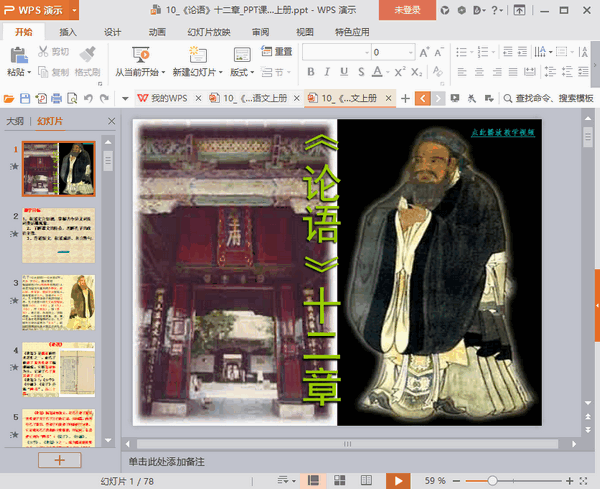Open the 插入 ribbon tab
The height and width of the screenshot is (489, 600).
[x=68, y=32]
